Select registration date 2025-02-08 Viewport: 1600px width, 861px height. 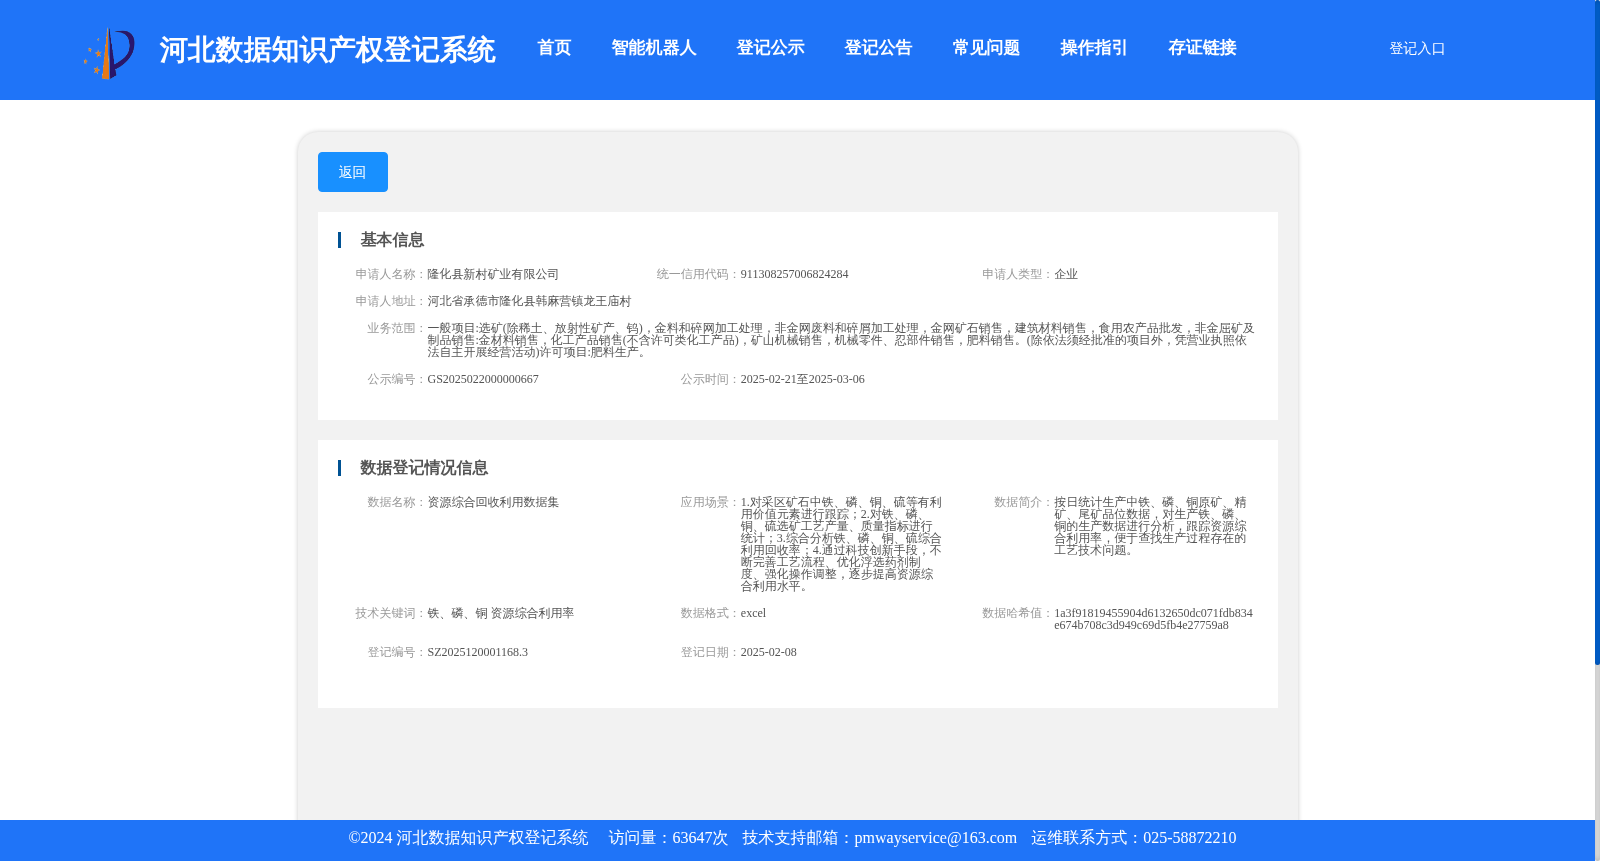768,652
